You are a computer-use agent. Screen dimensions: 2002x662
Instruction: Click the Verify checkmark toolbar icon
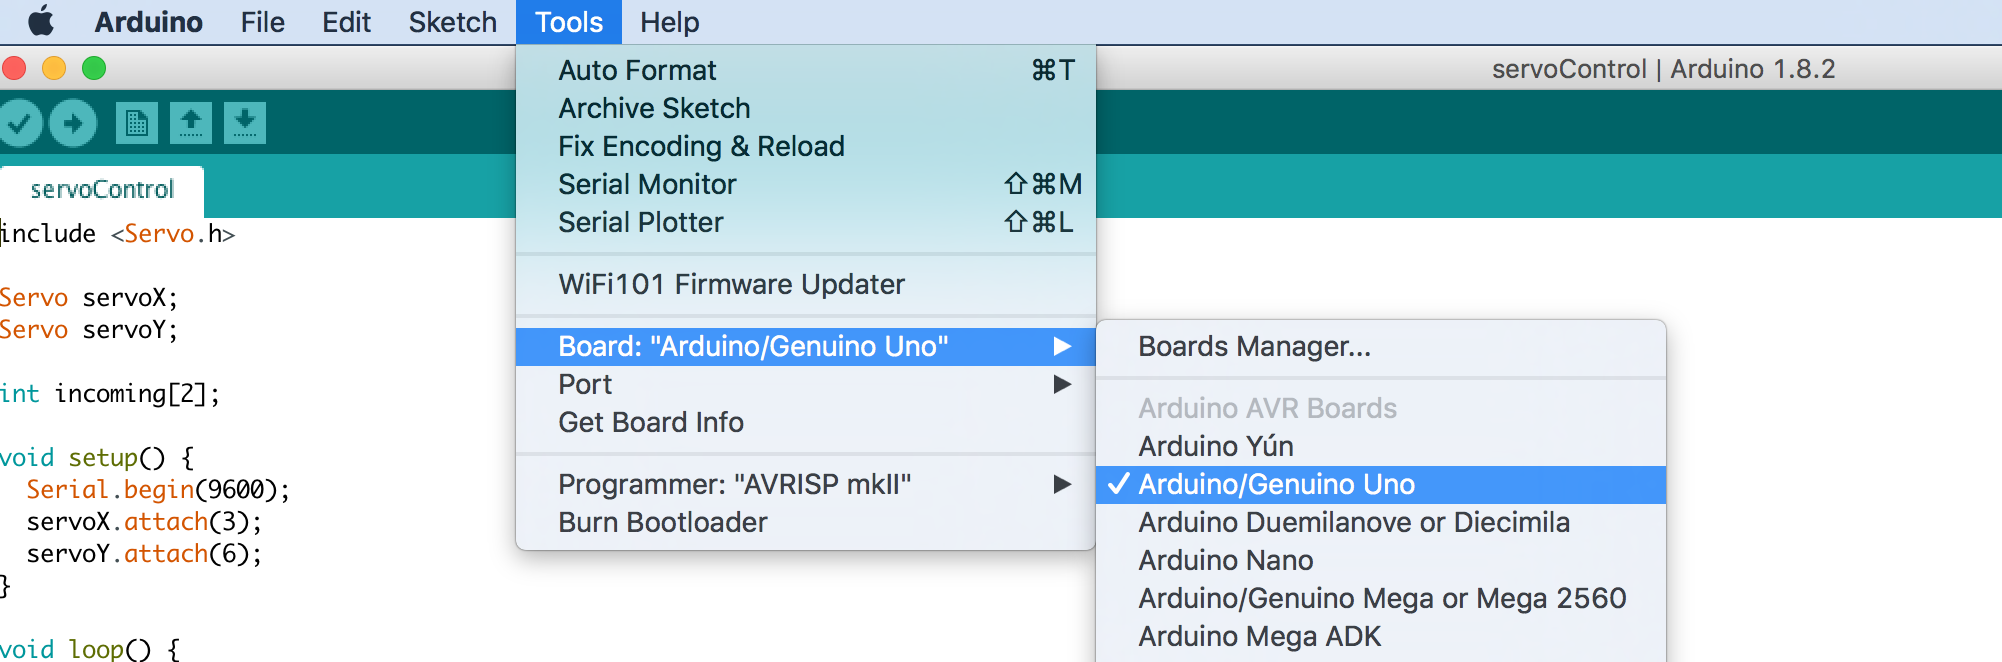[20, 124]
